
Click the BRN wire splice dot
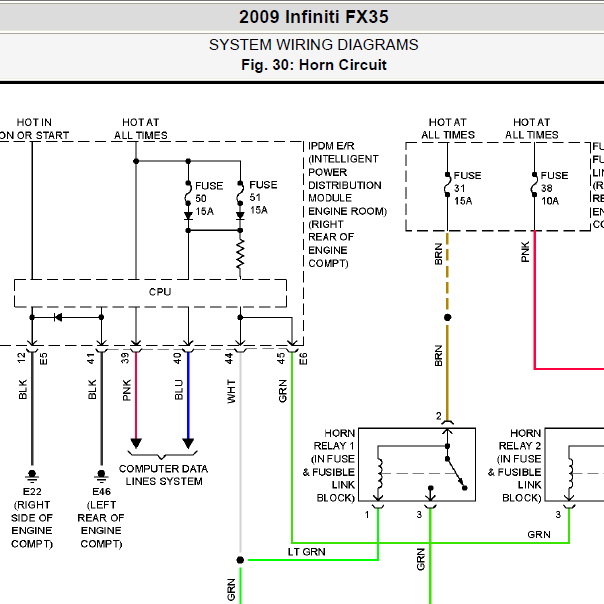coord(447,317)
